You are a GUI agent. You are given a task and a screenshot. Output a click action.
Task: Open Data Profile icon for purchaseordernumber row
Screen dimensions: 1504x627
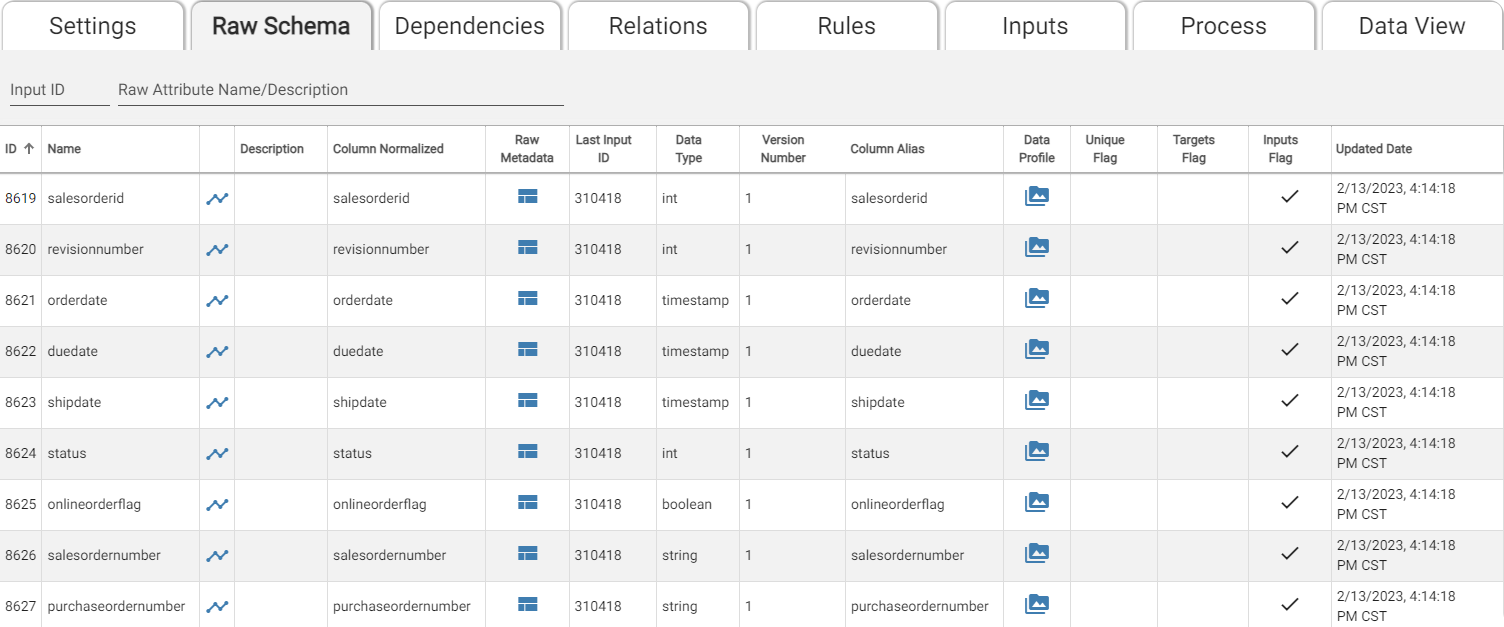pos(1037,605)
